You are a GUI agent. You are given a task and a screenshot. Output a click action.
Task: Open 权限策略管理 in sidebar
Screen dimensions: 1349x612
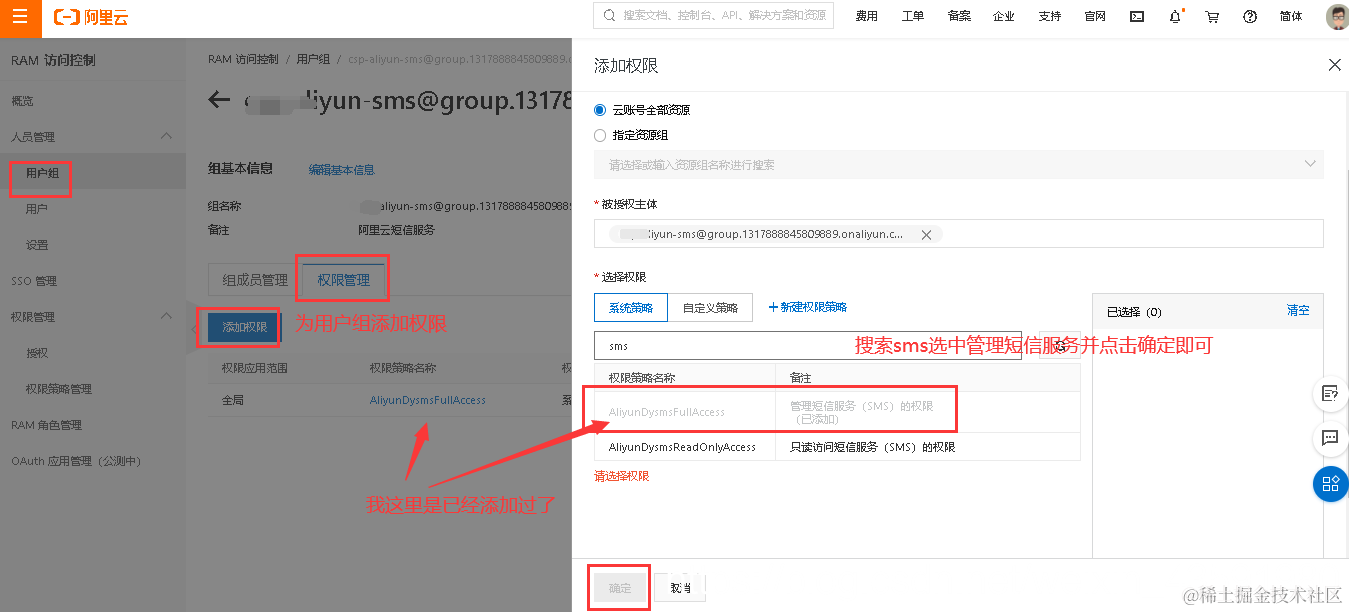pos(58,389)
